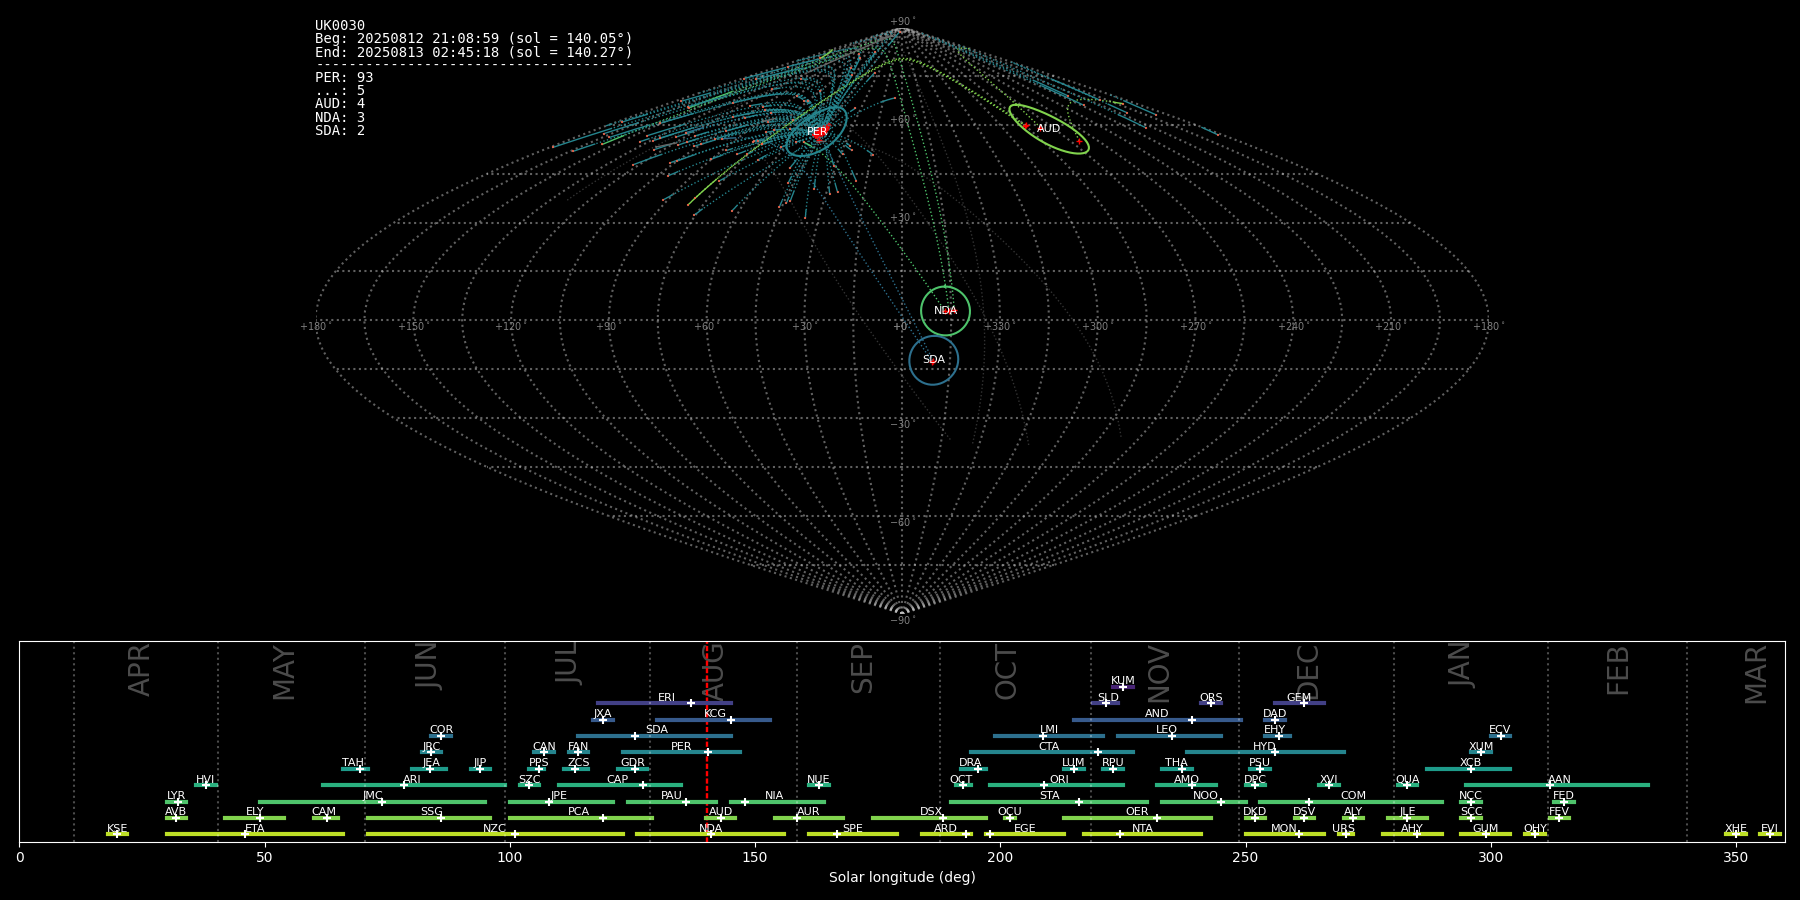Click the URS shower label in timeline

[x=1343, y=829]
